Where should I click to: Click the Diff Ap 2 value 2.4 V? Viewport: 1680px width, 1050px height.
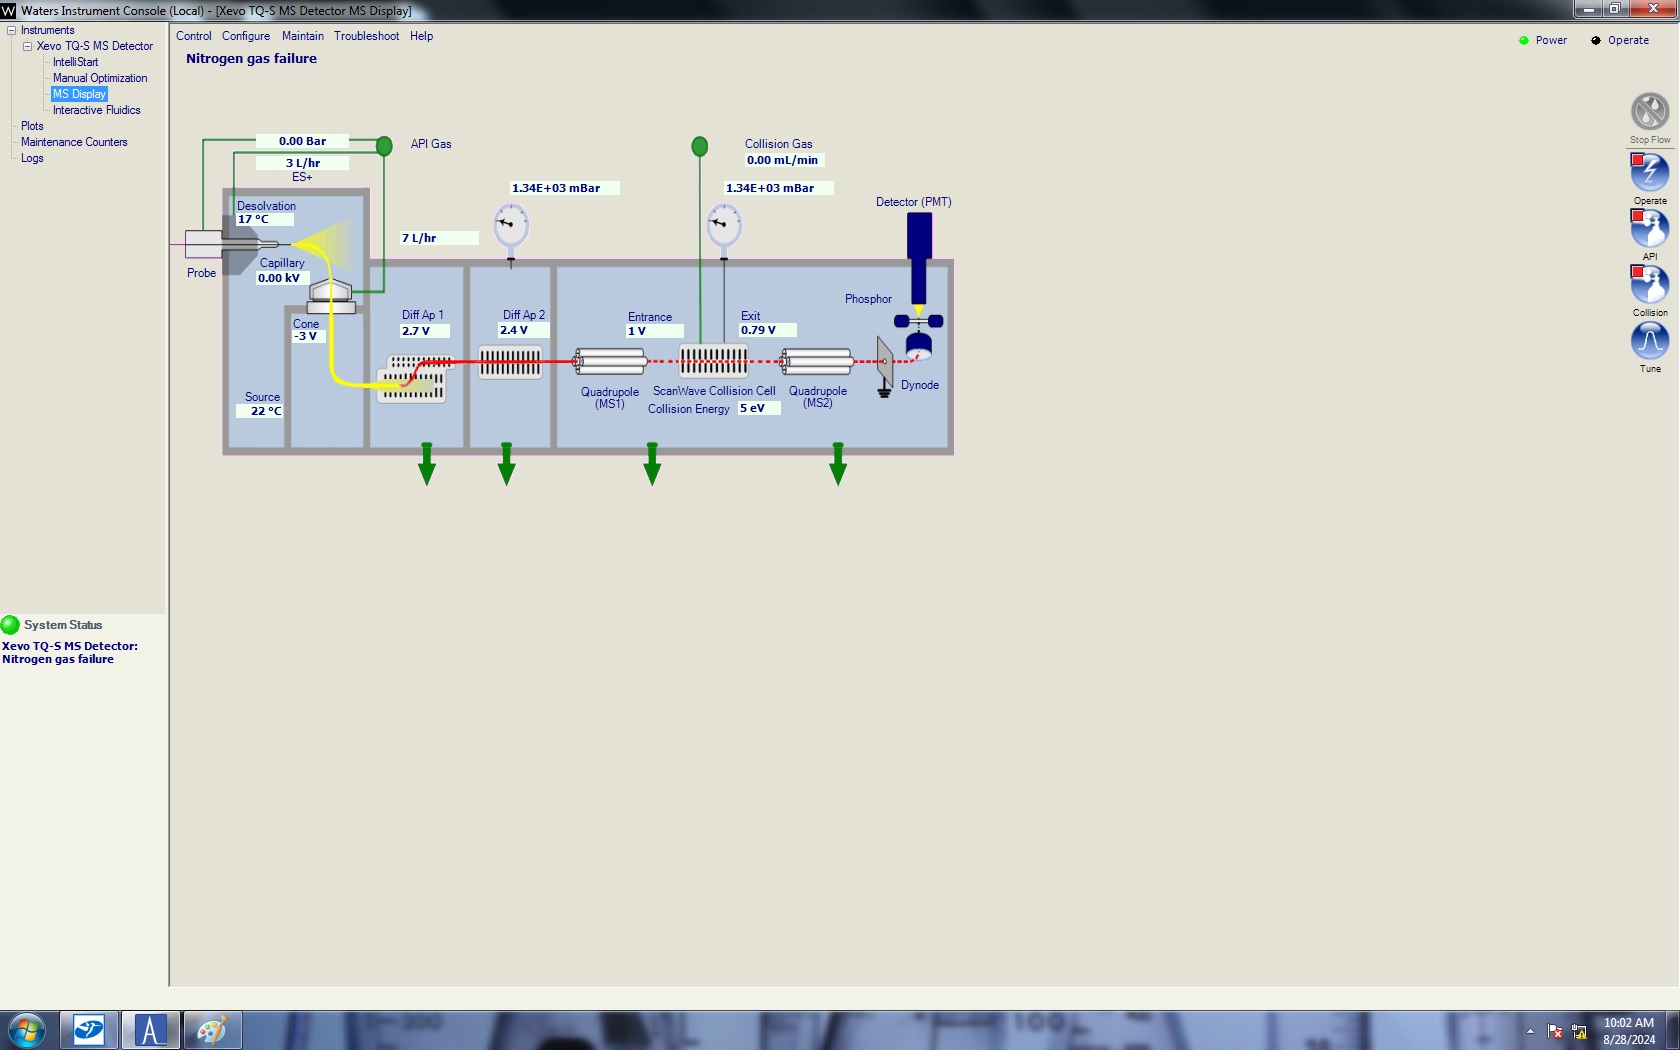coord(523,330)
